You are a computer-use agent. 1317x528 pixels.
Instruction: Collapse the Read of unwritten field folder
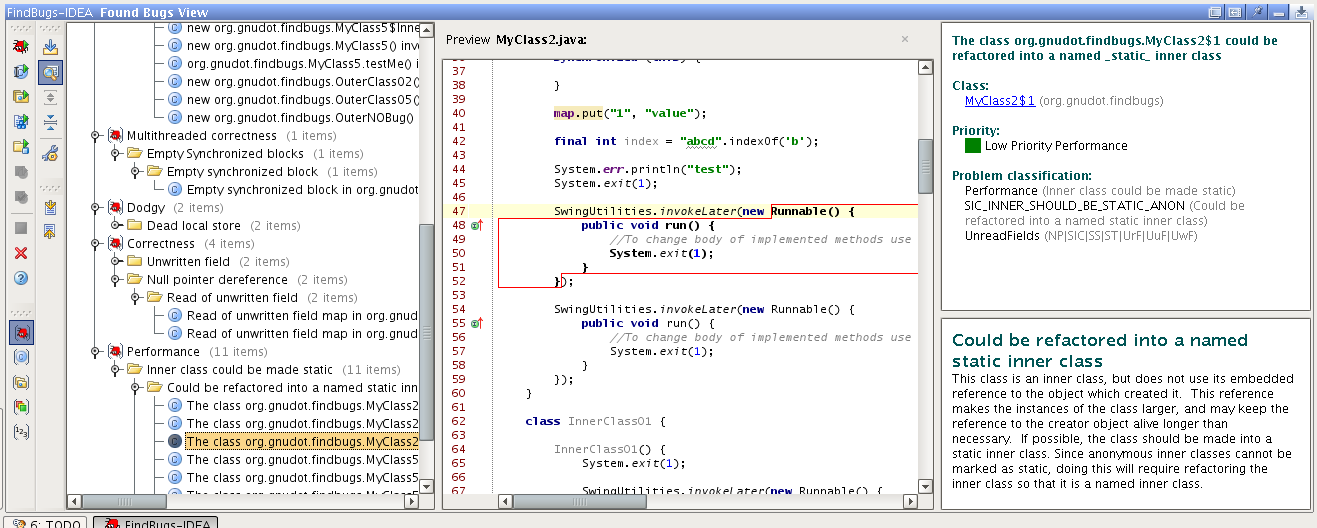pos(135,298)
